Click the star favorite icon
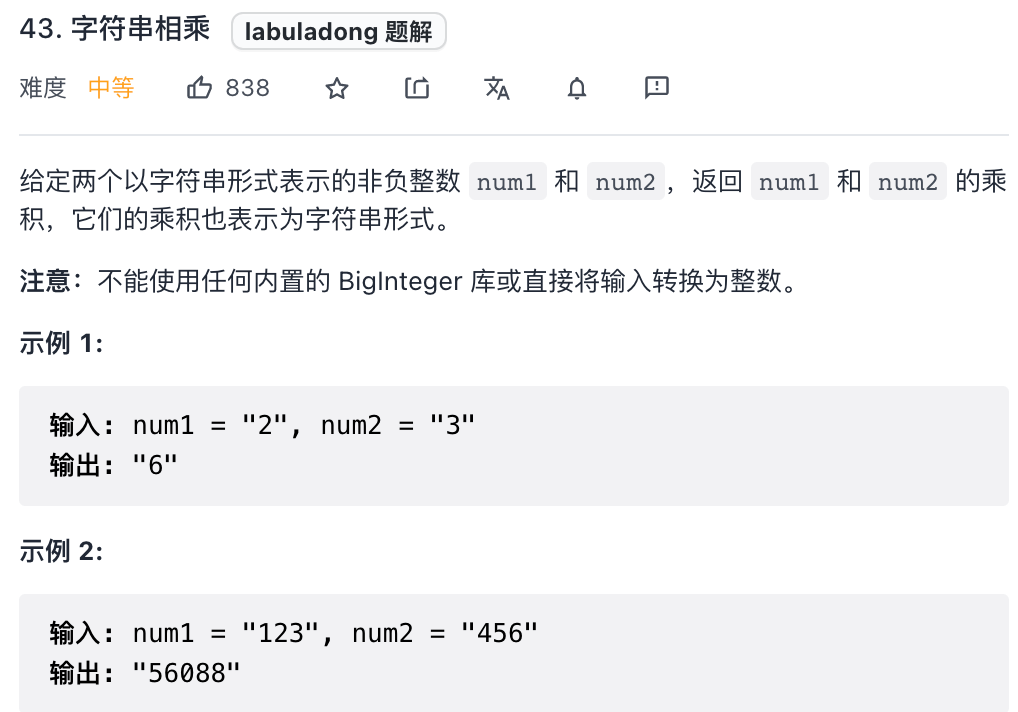The image size is (1018, 712). pos(337,88)
